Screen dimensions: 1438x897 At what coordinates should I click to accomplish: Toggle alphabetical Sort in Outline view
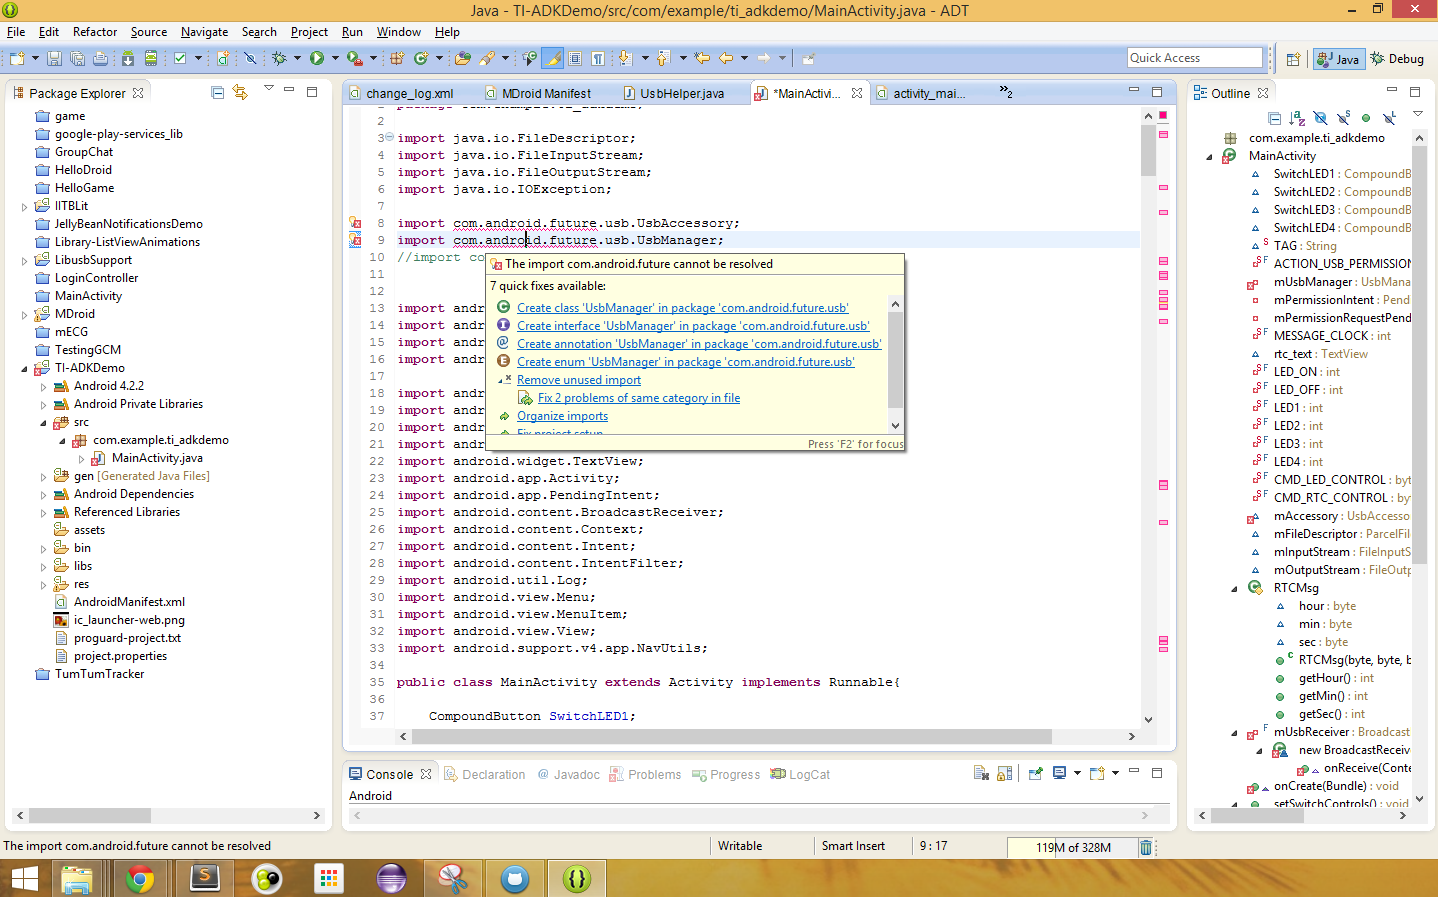pyautogui.click(x=1297, y=118)
